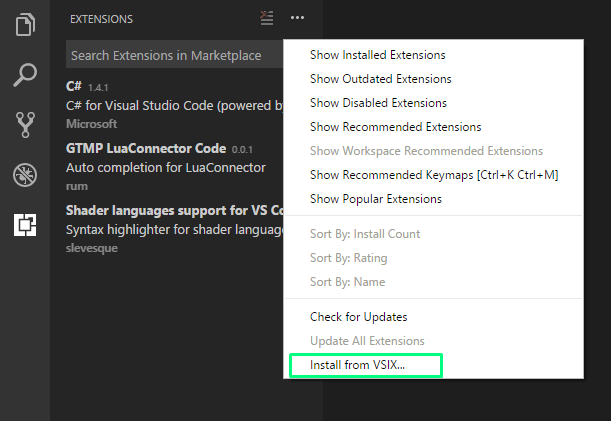Click Check for Updates
The height and width of the screenshot is (421, 611).
433,317
